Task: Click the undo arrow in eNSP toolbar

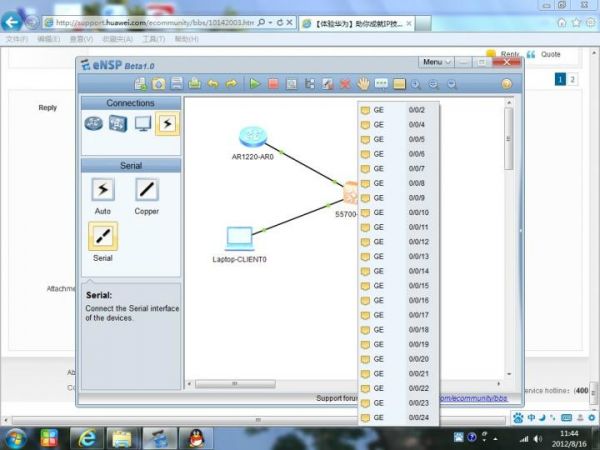Action: click(213, 83)
